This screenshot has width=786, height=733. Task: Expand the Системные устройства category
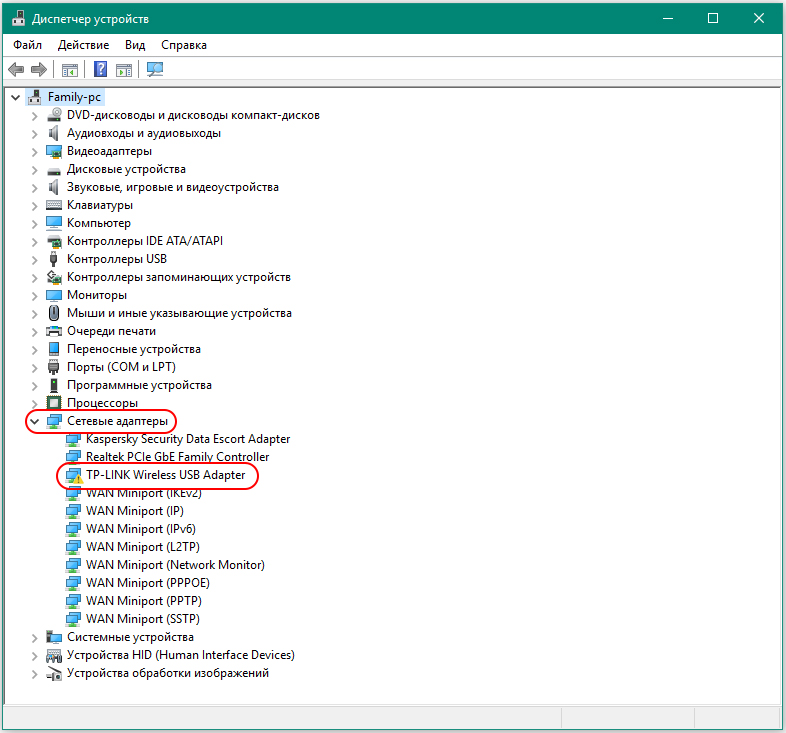[34, 638]
